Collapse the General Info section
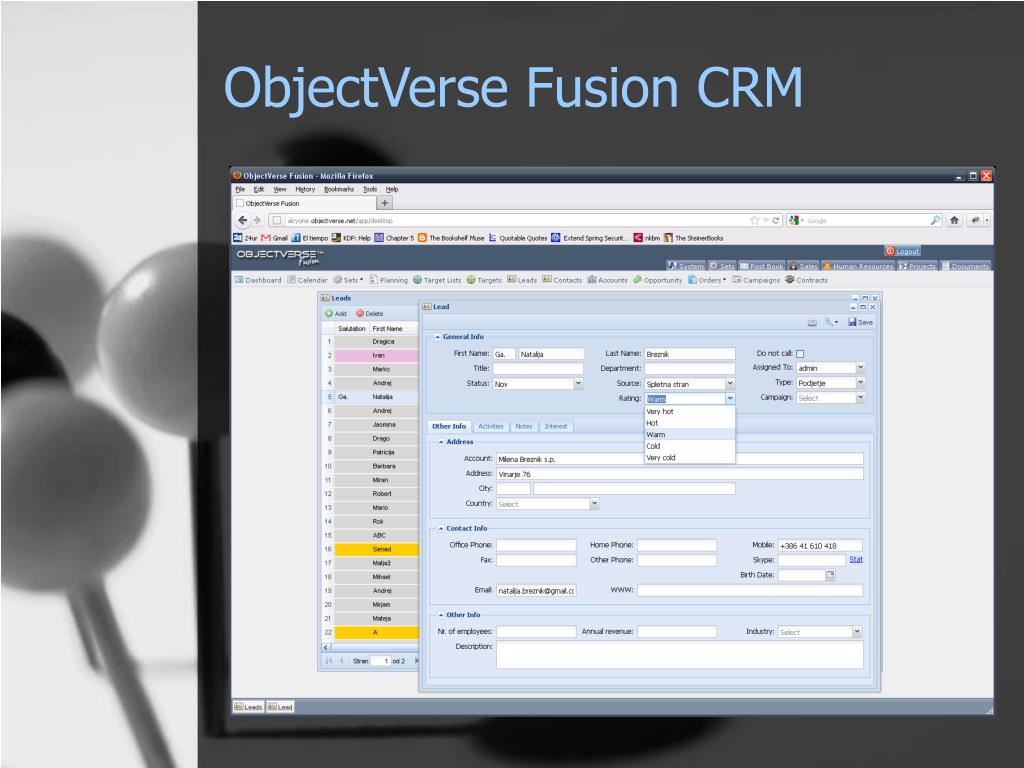1024x768 pixels. [438, 337]
